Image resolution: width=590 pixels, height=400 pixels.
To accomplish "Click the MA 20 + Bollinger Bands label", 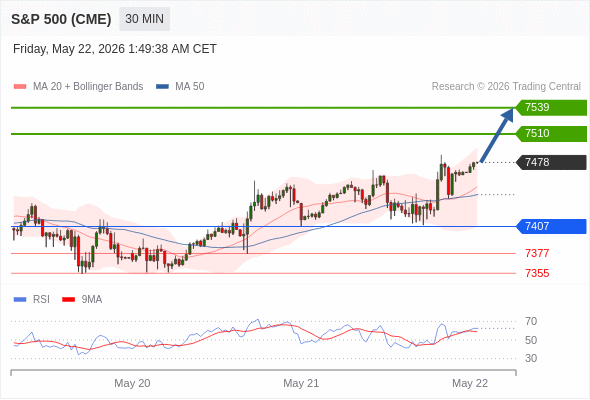I will (x=88, y=87).
